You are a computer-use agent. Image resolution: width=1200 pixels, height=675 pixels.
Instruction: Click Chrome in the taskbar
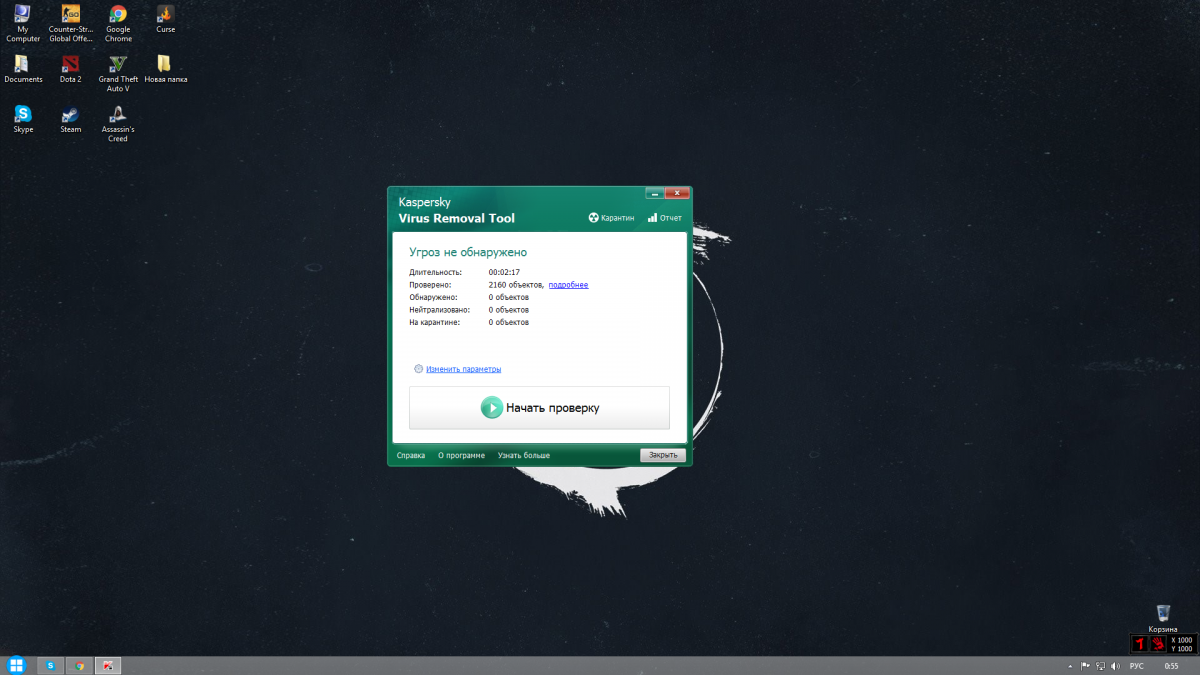[x=80, y=665]
